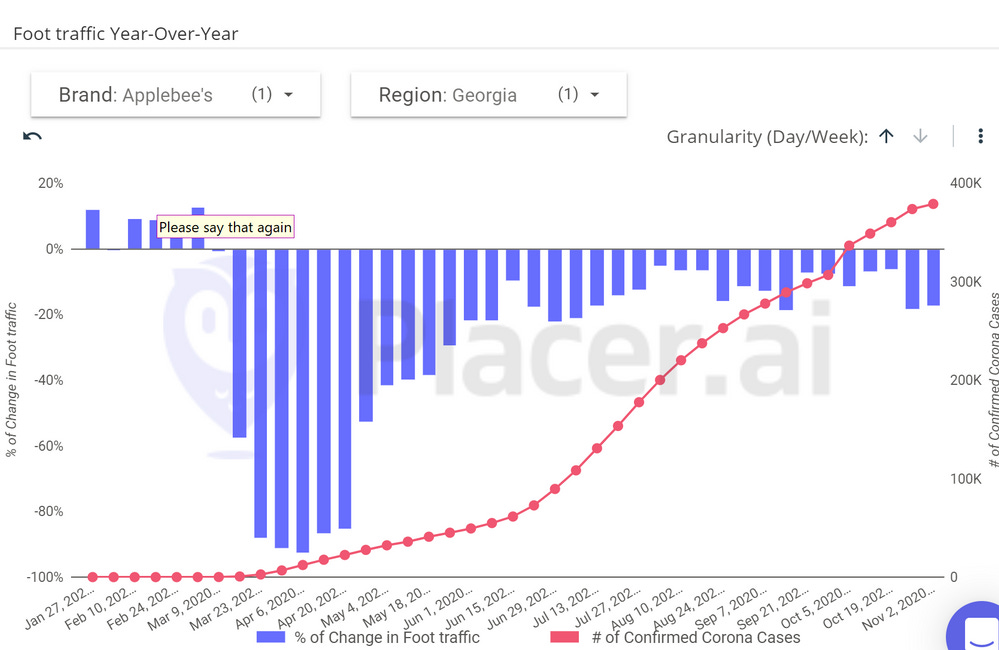
Task: Click the -100% left axis label
Action: tap(45, 577)
